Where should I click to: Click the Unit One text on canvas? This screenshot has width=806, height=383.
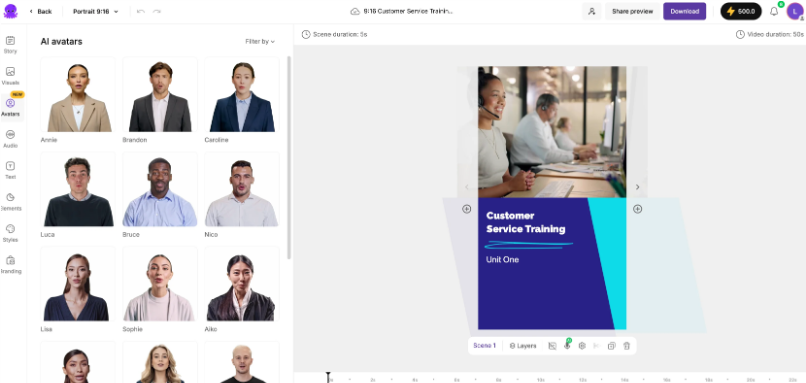502,260
